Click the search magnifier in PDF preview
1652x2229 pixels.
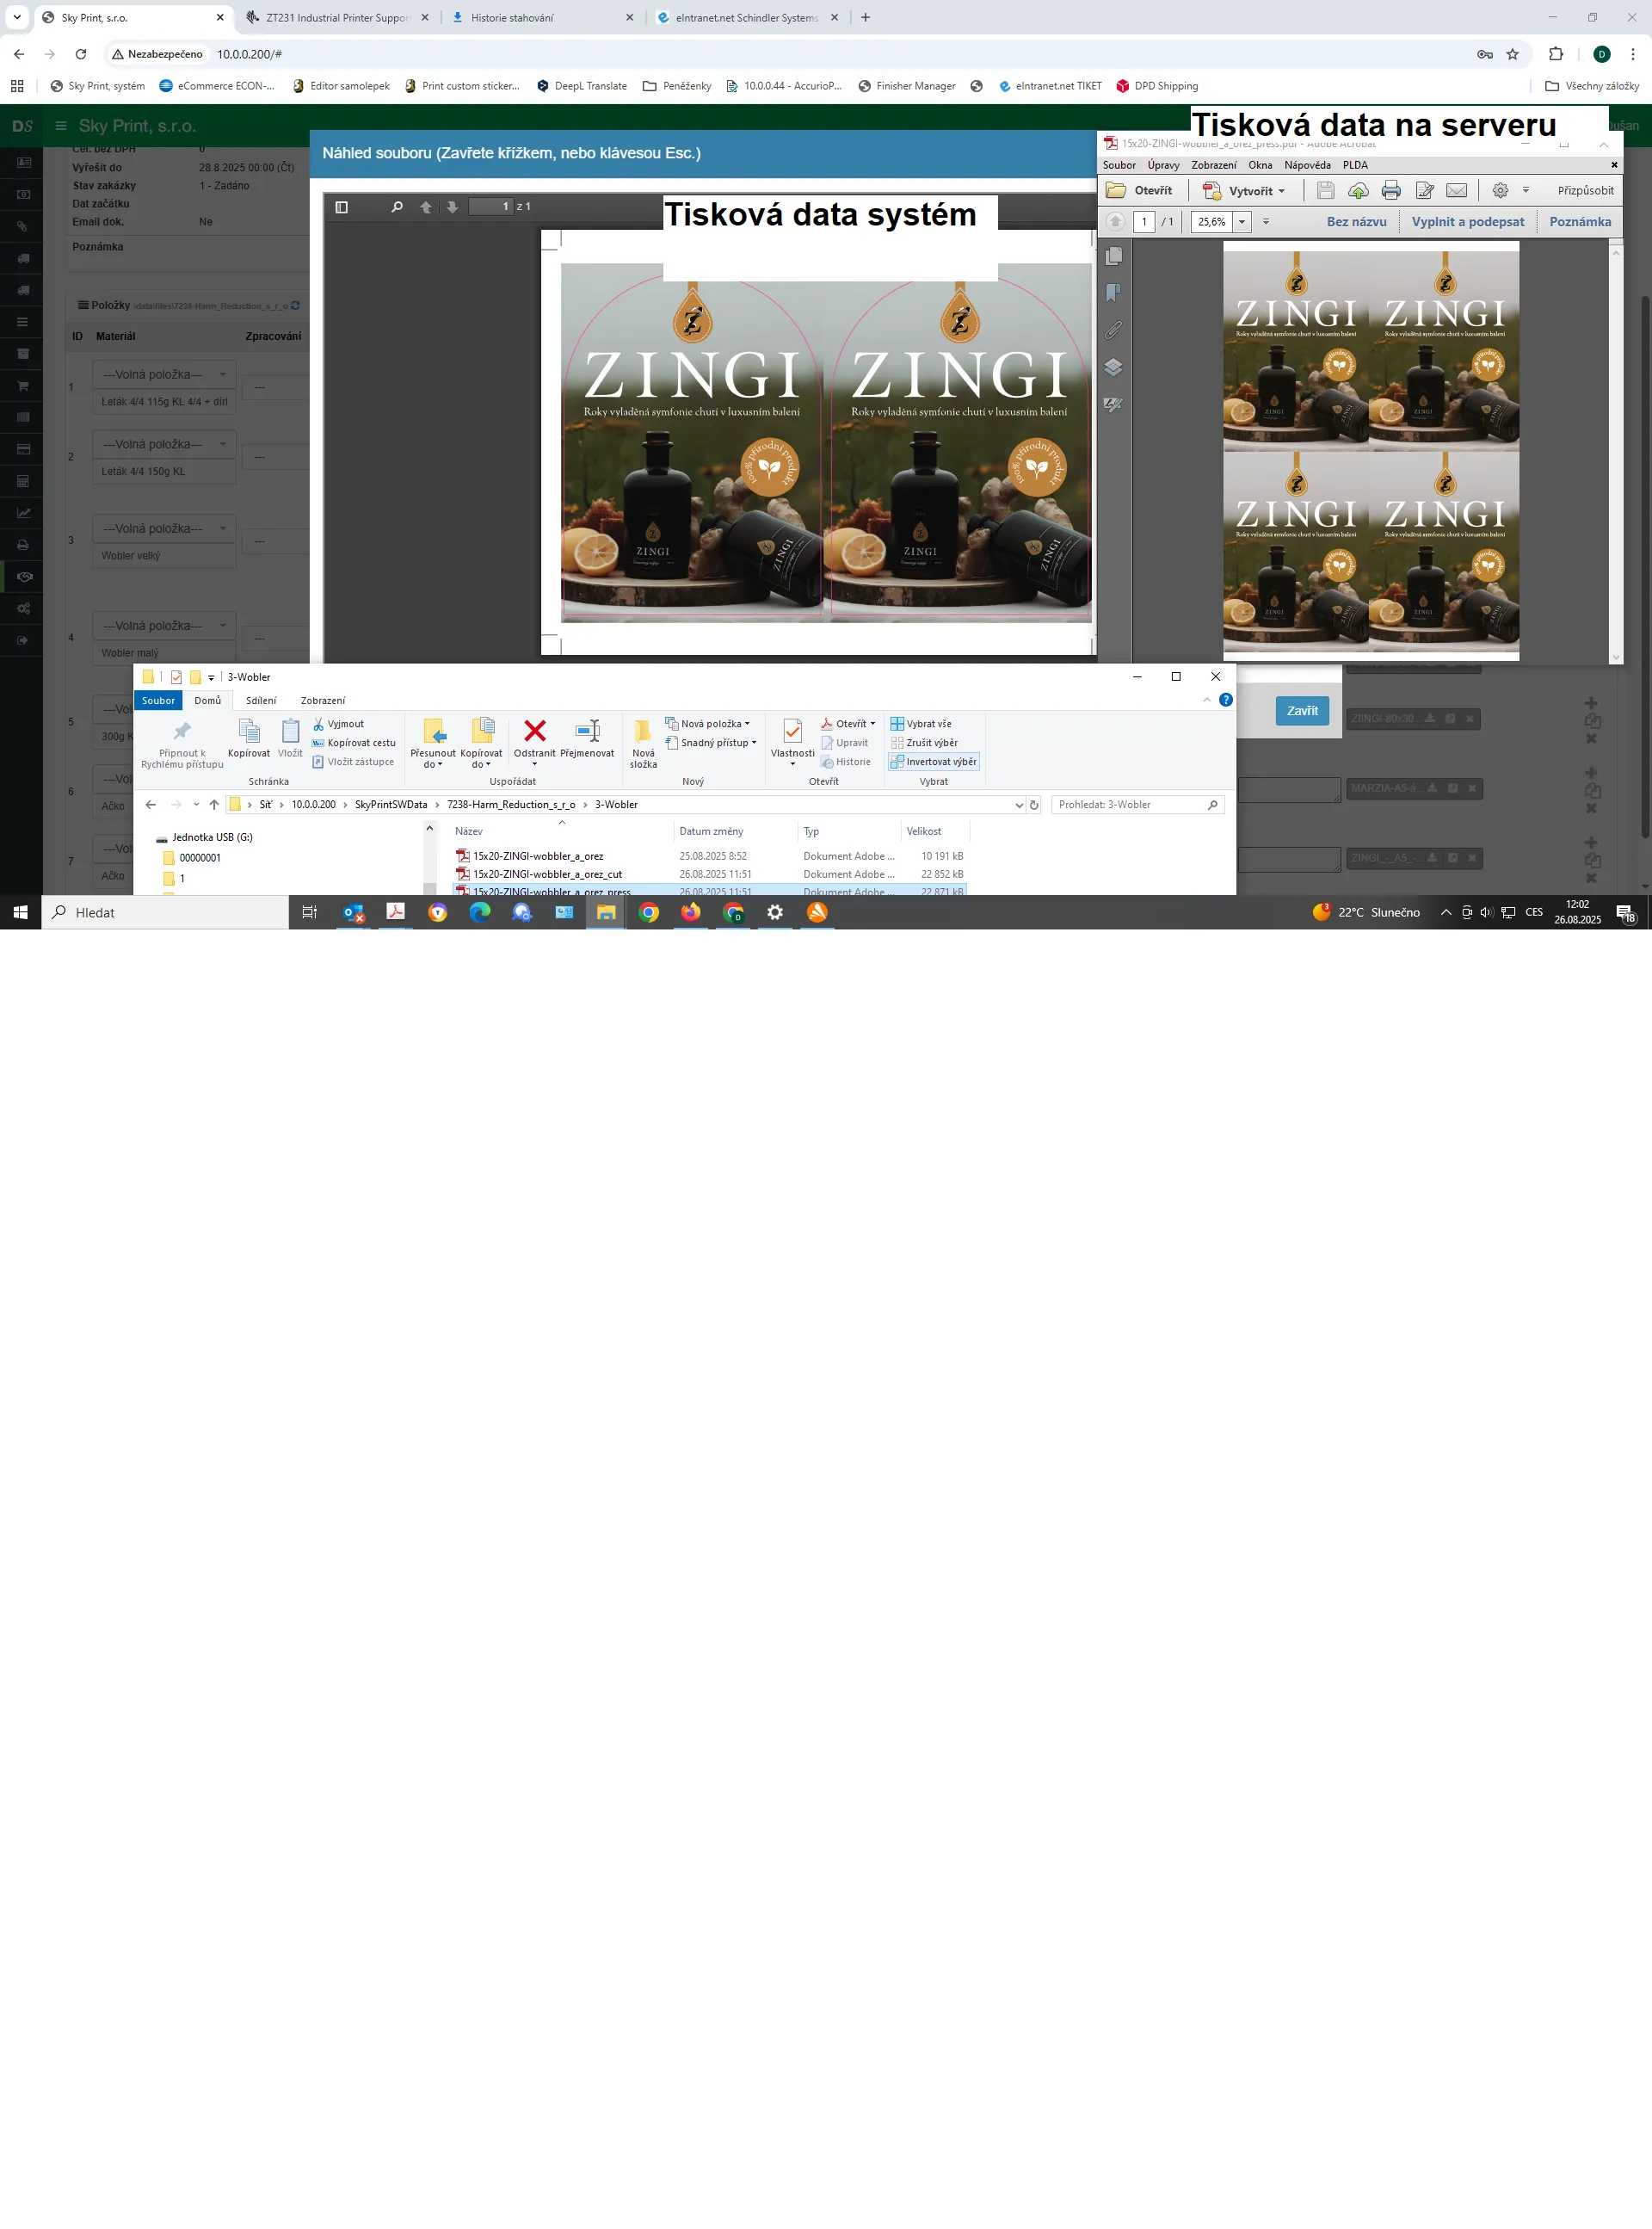(x=397, y=207)
